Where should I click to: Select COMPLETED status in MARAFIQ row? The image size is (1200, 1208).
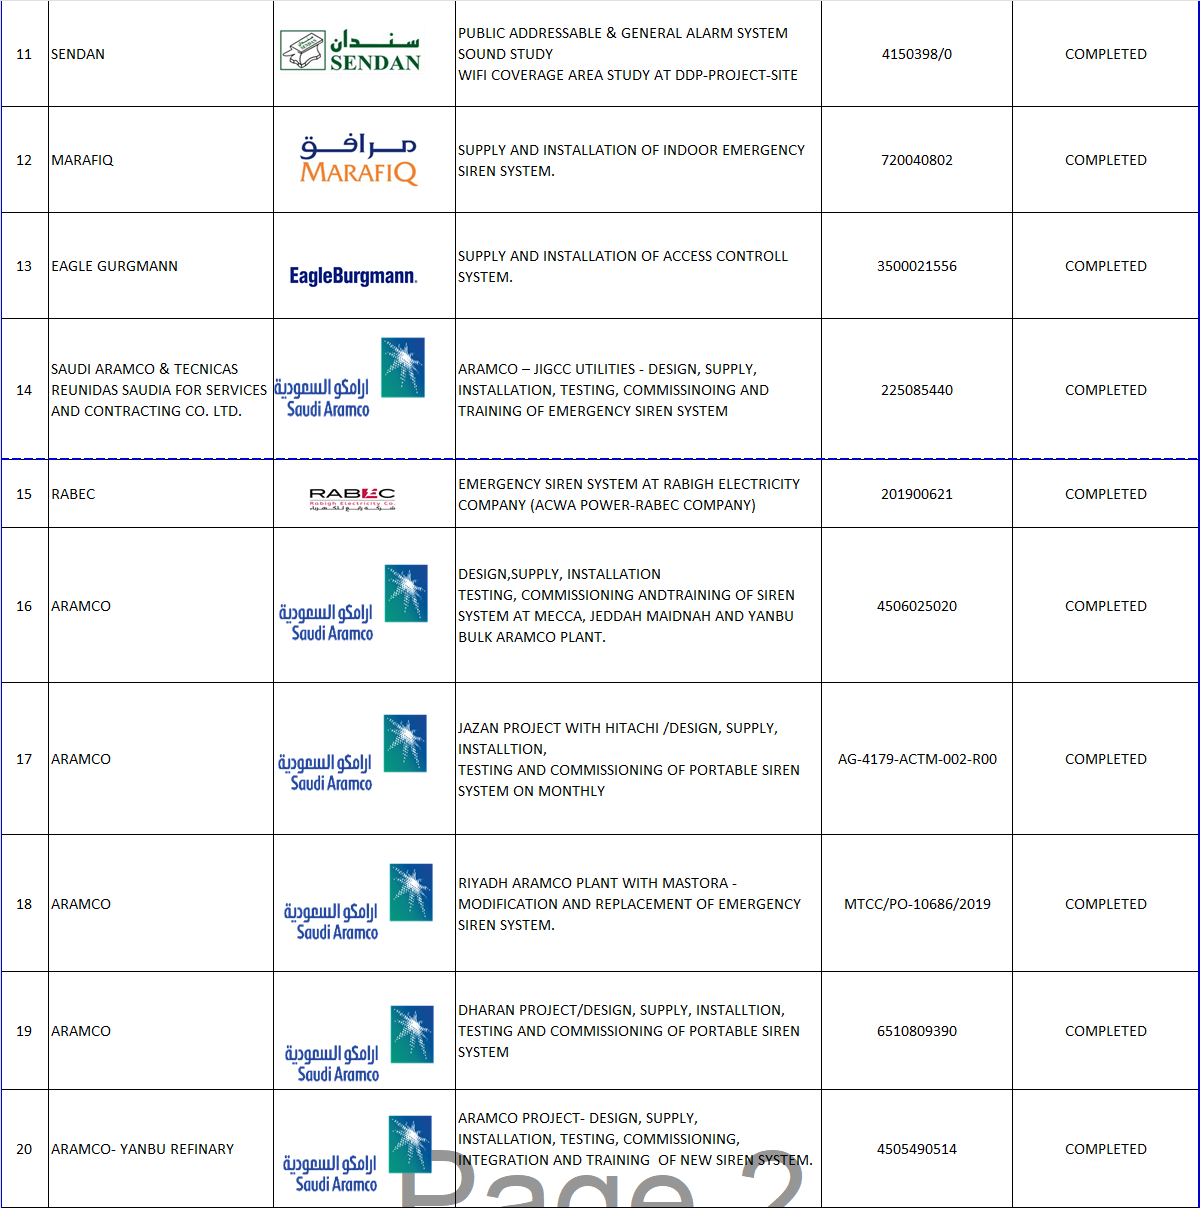[x=1106, y=160]
